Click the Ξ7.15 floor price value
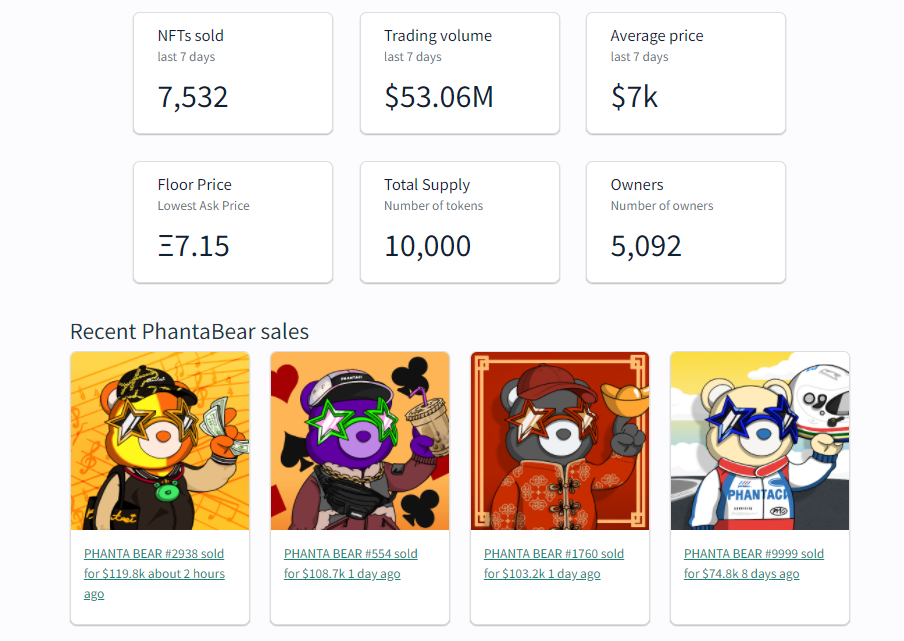The width and height of the screenshot is (904, 641). tap(194, 246)
